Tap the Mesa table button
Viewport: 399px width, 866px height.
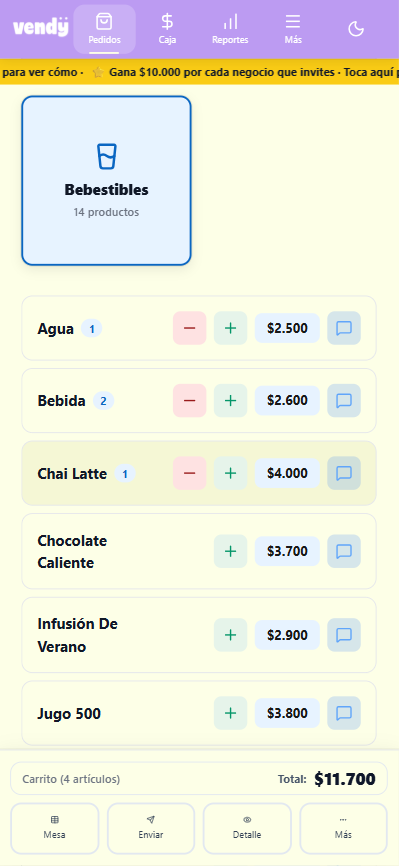pos(55,828)
